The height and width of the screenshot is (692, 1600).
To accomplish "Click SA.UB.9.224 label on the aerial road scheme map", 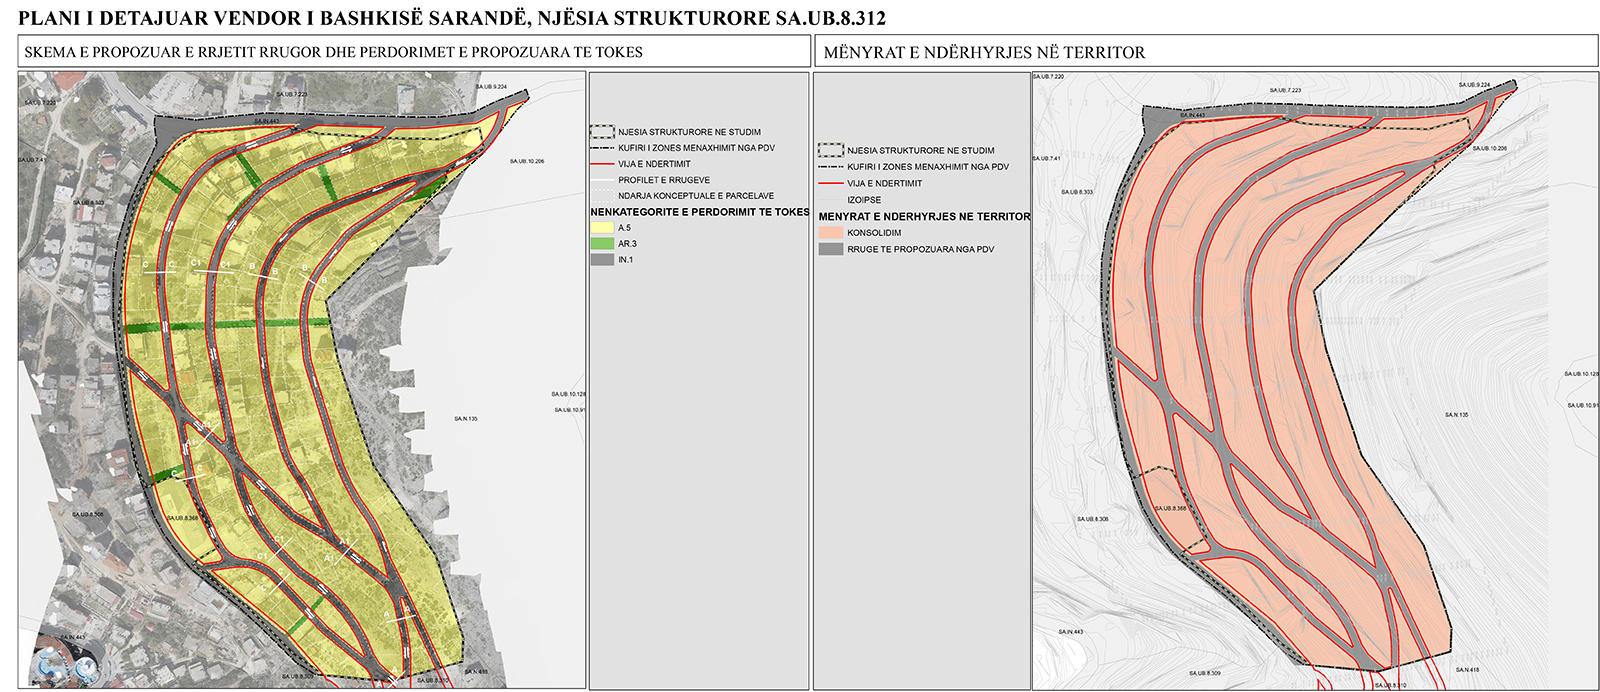I will click(x=491, y=87).
